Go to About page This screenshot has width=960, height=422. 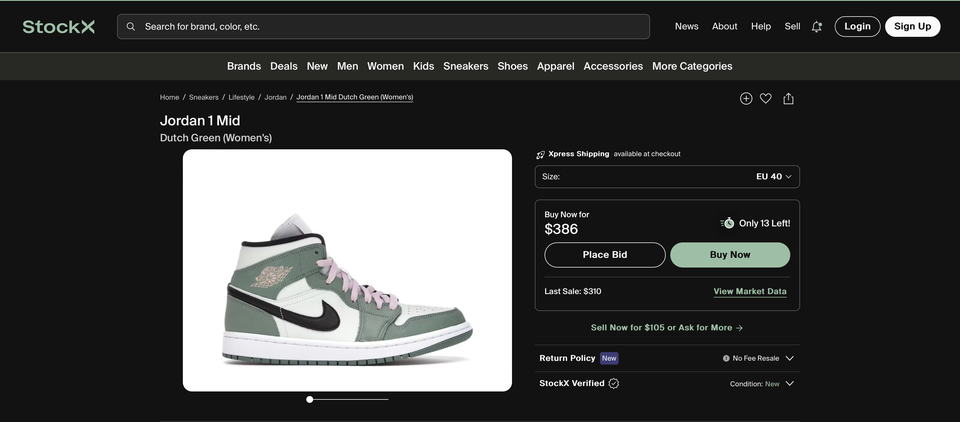click(x=724, y=26)
